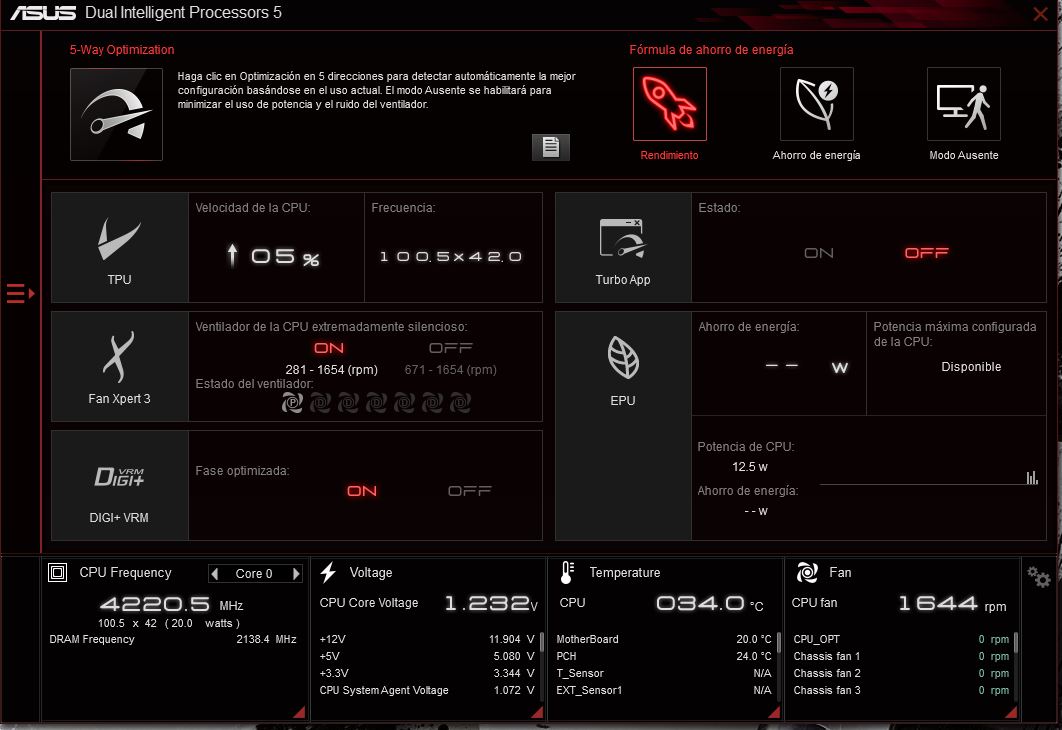Viewport: 1062px width, 730px height.
Task: Click the PCH temperature row
Action: pos(664,656)
